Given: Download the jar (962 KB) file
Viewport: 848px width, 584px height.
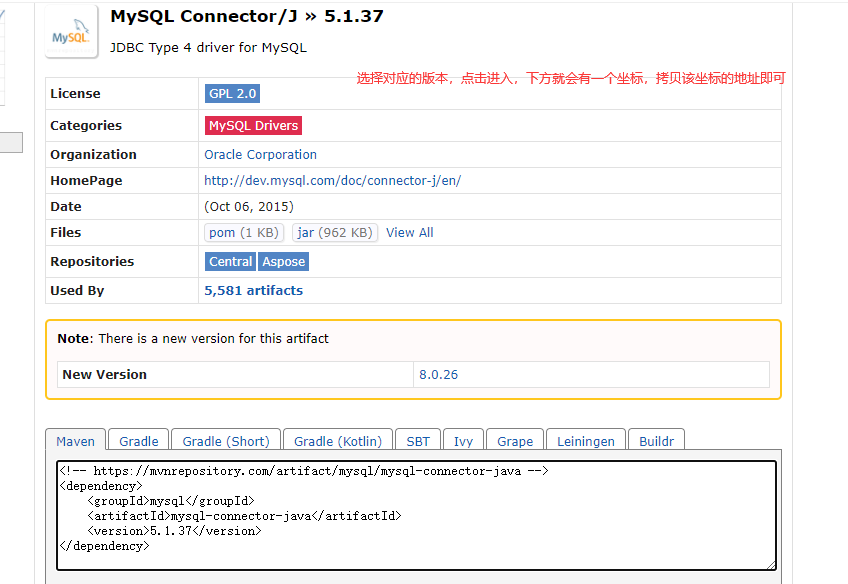Looking at the screenshot, I should 335,233.
